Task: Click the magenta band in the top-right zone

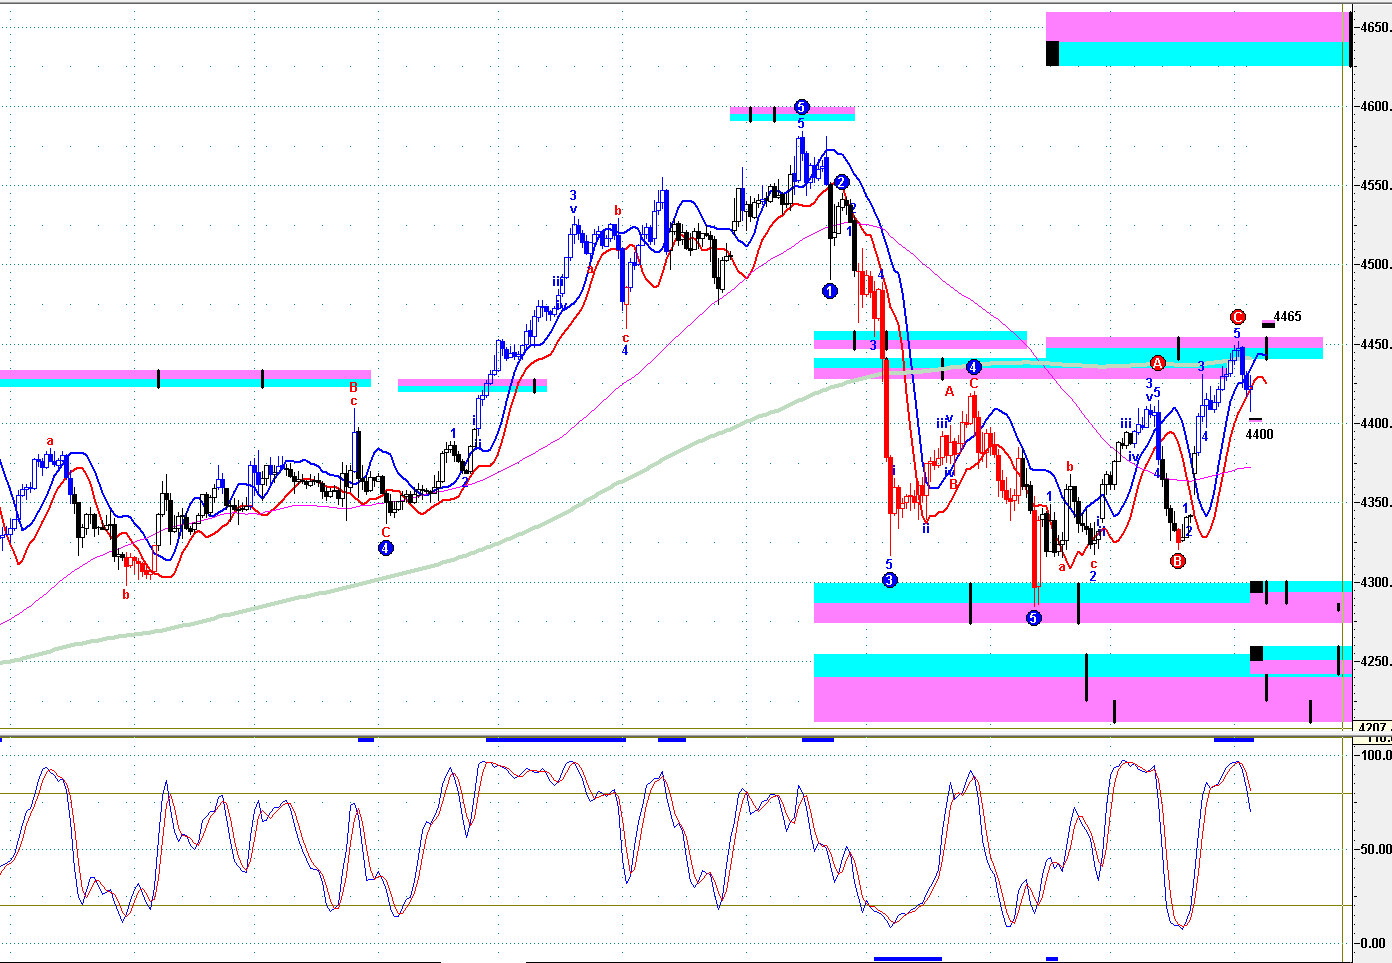Action: pyautogui.click(x=1197, y=27)
